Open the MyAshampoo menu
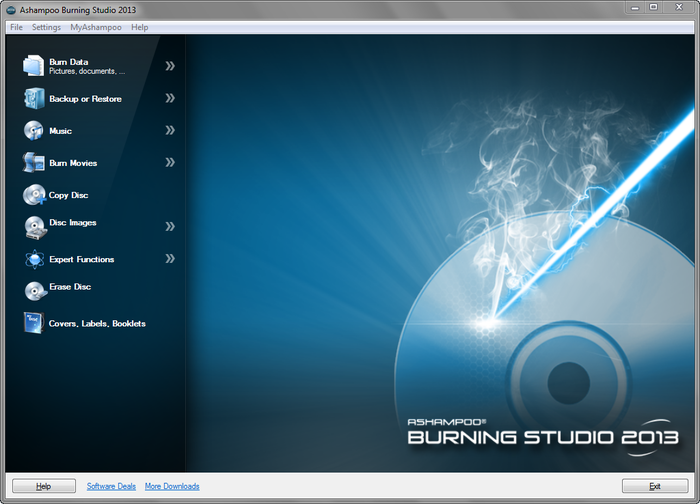Image resolution: width=700 pixels, height=504 pixels. (x=96, y=27)
